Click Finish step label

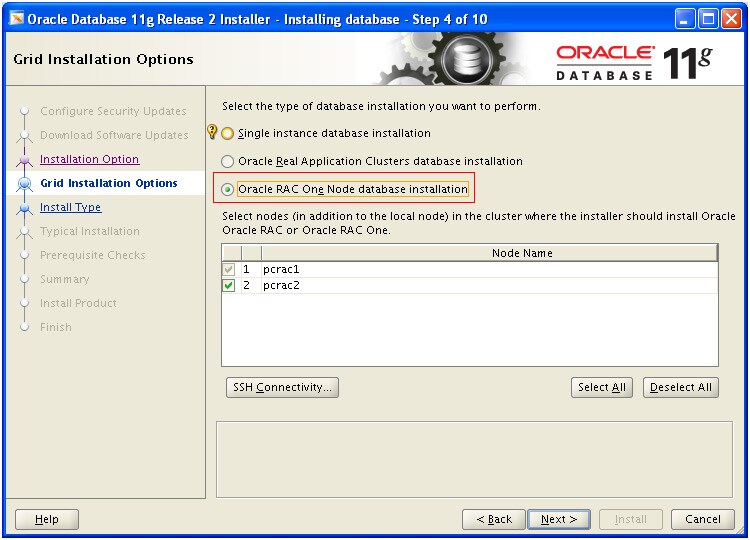click(x=55, y=327)
